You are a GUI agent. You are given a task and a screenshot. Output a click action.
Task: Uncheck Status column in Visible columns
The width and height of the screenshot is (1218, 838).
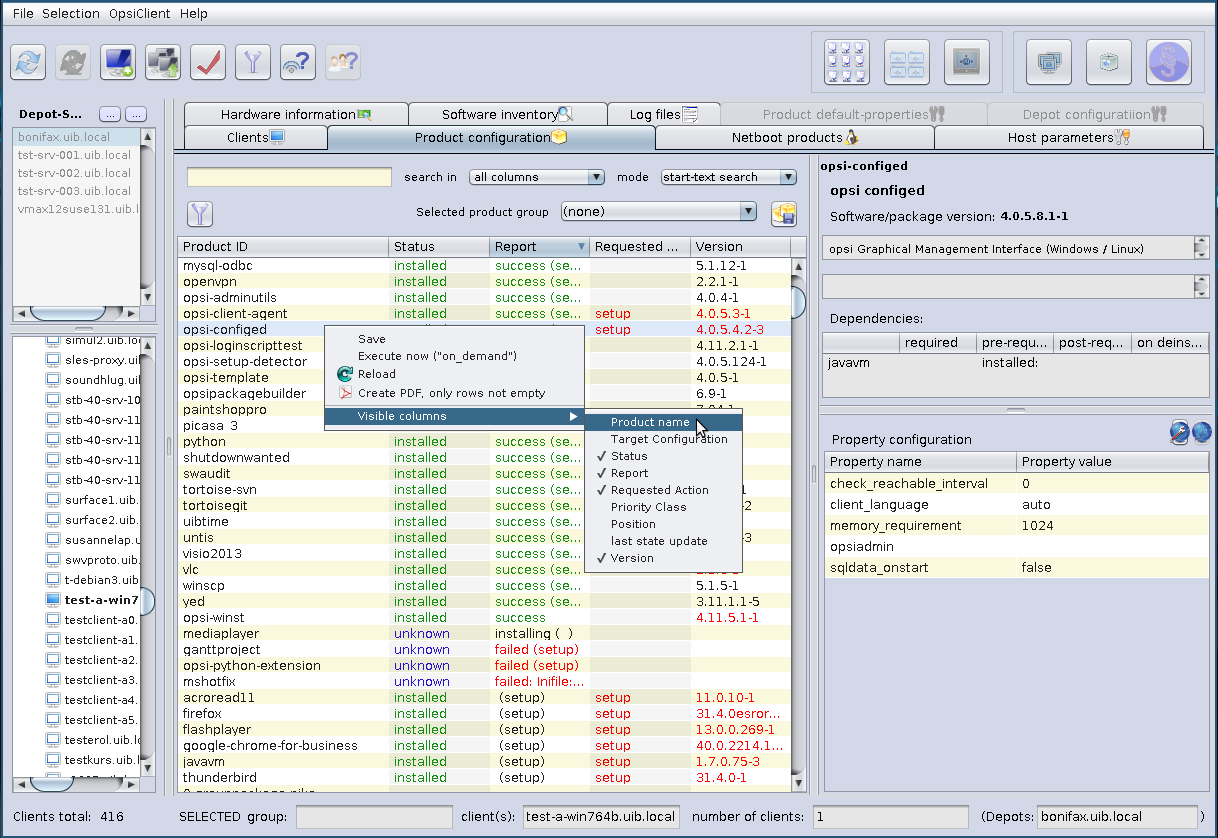click(x=663, y=456)
